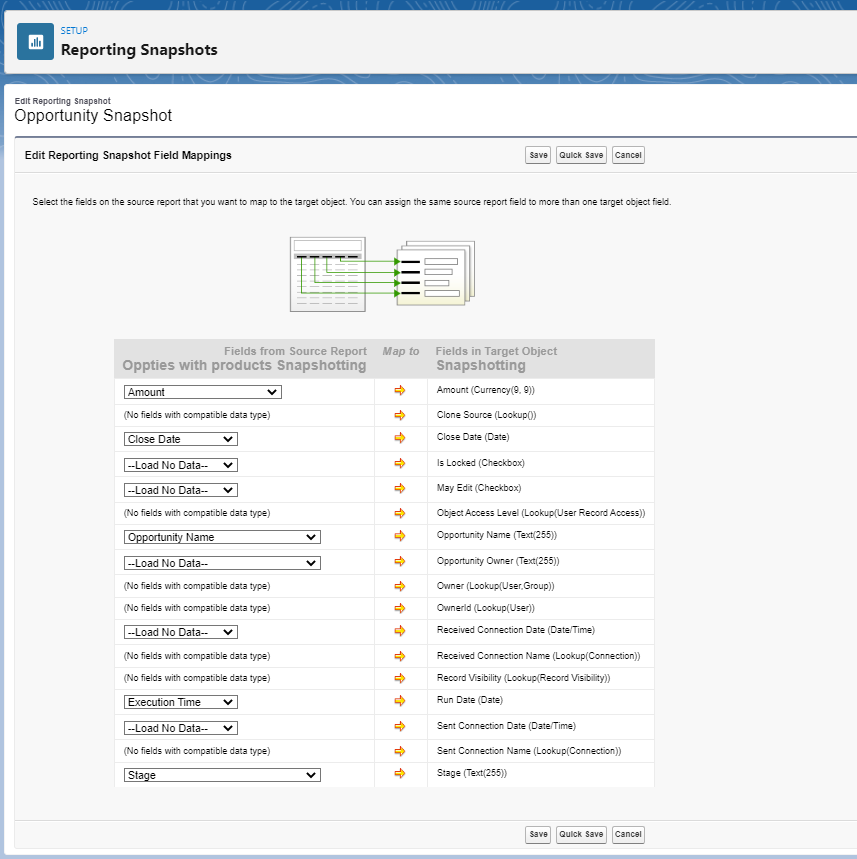Viewport: 857px width, 859px height.
Task: Click the top Save button
Action: click(x=538, y=155)
